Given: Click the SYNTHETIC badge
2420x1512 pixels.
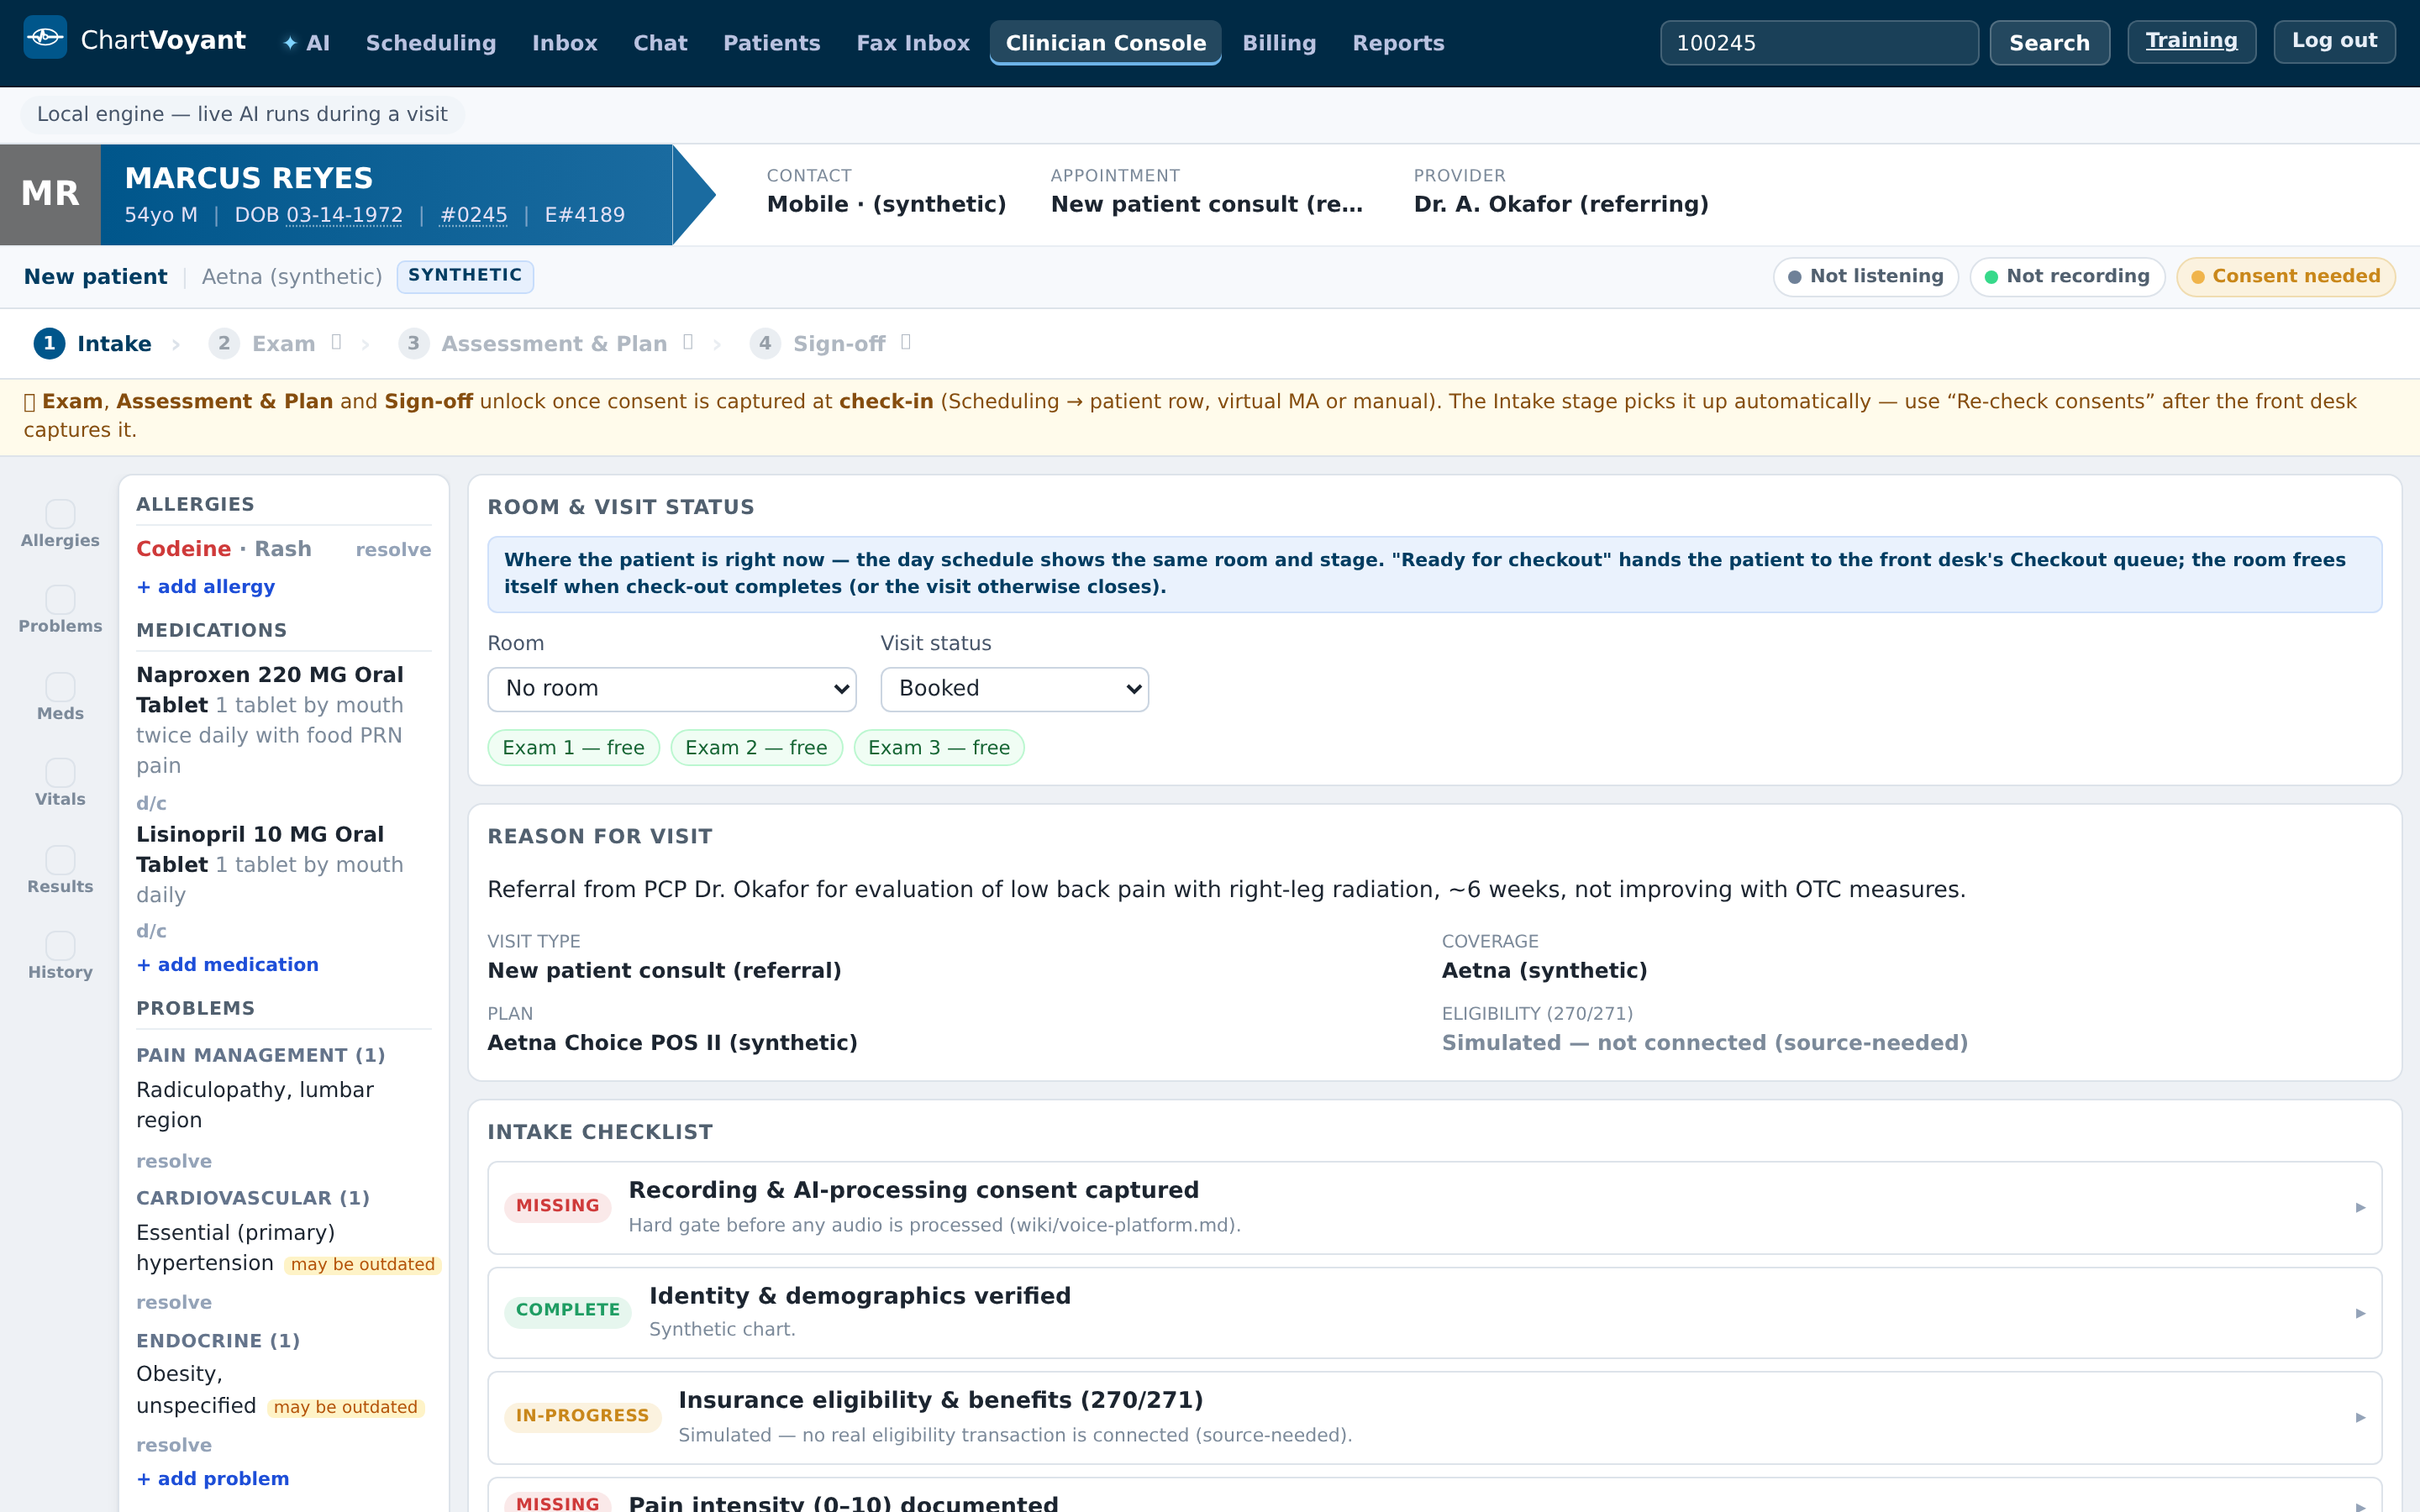Looking at the screenshot, I should [x=465, y=276].
